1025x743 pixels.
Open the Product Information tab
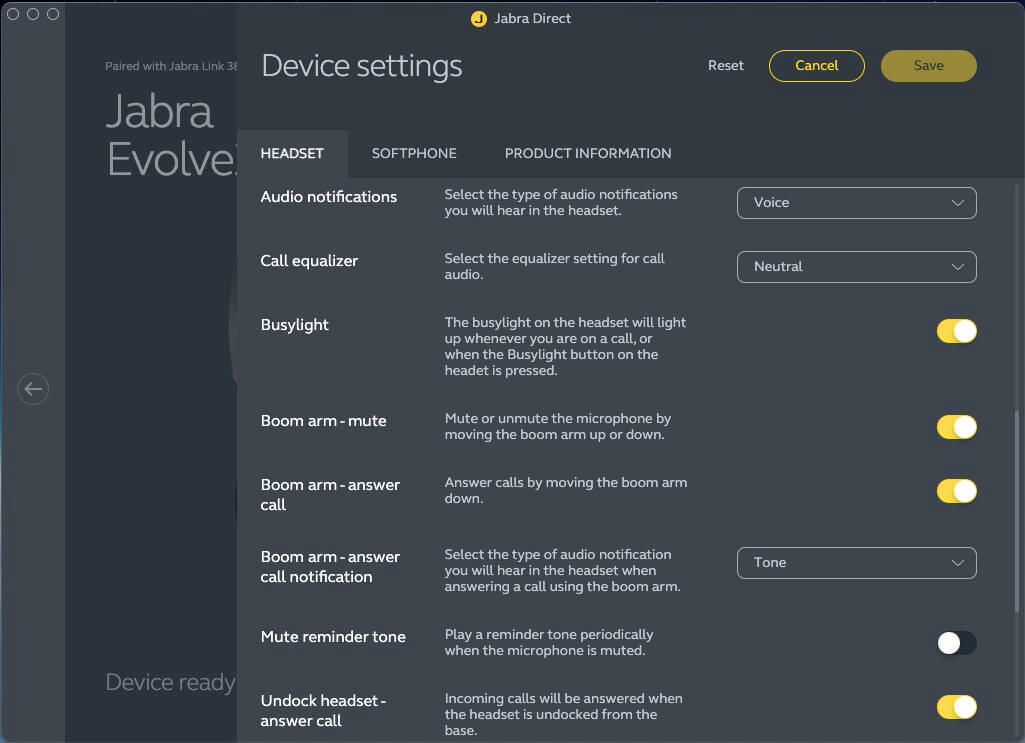pos(588,153)
